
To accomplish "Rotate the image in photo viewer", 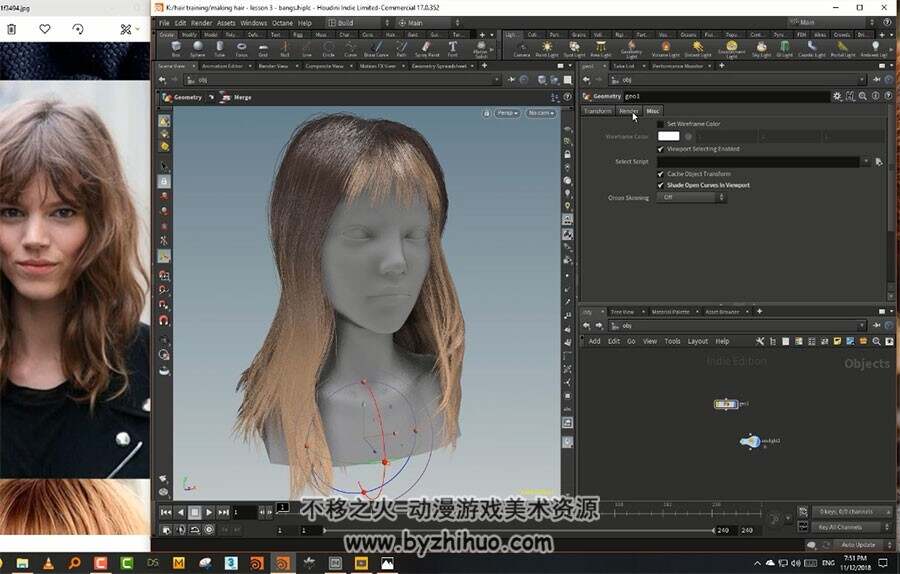I will tap(78, 29).
